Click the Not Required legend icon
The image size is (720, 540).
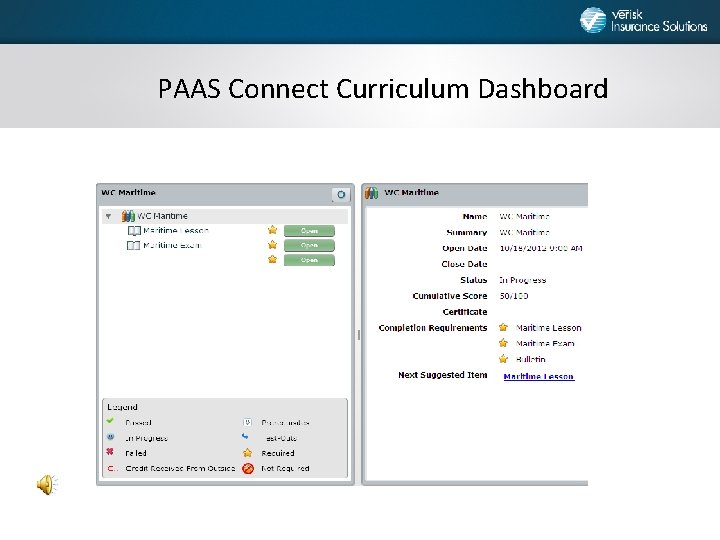tap(248, 468)
